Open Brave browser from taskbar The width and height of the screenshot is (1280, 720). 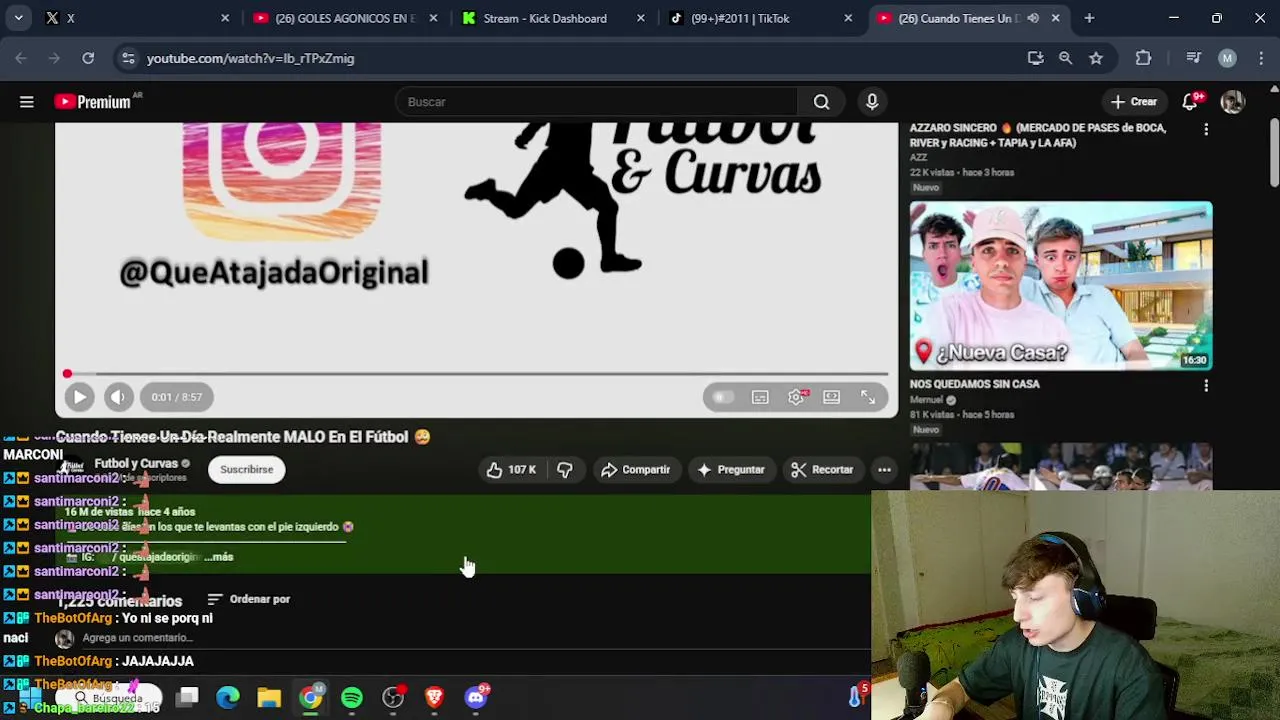coord(434,697)
